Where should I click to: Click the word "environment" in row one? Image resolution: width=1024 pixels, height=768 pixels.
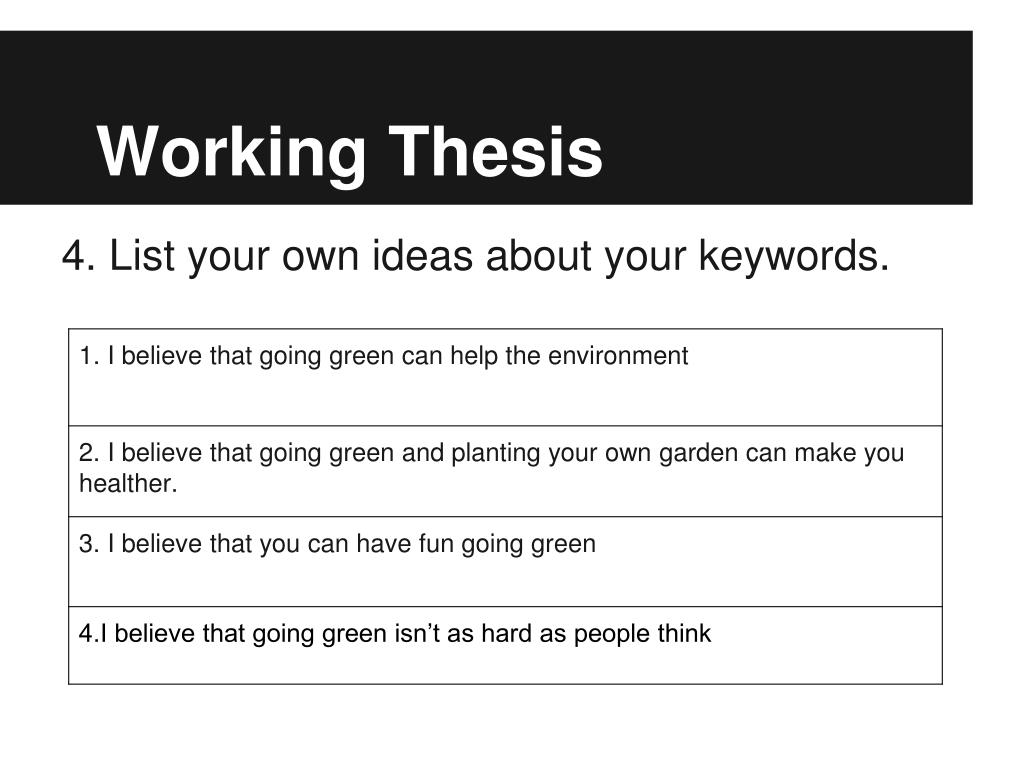pos(618,356)
